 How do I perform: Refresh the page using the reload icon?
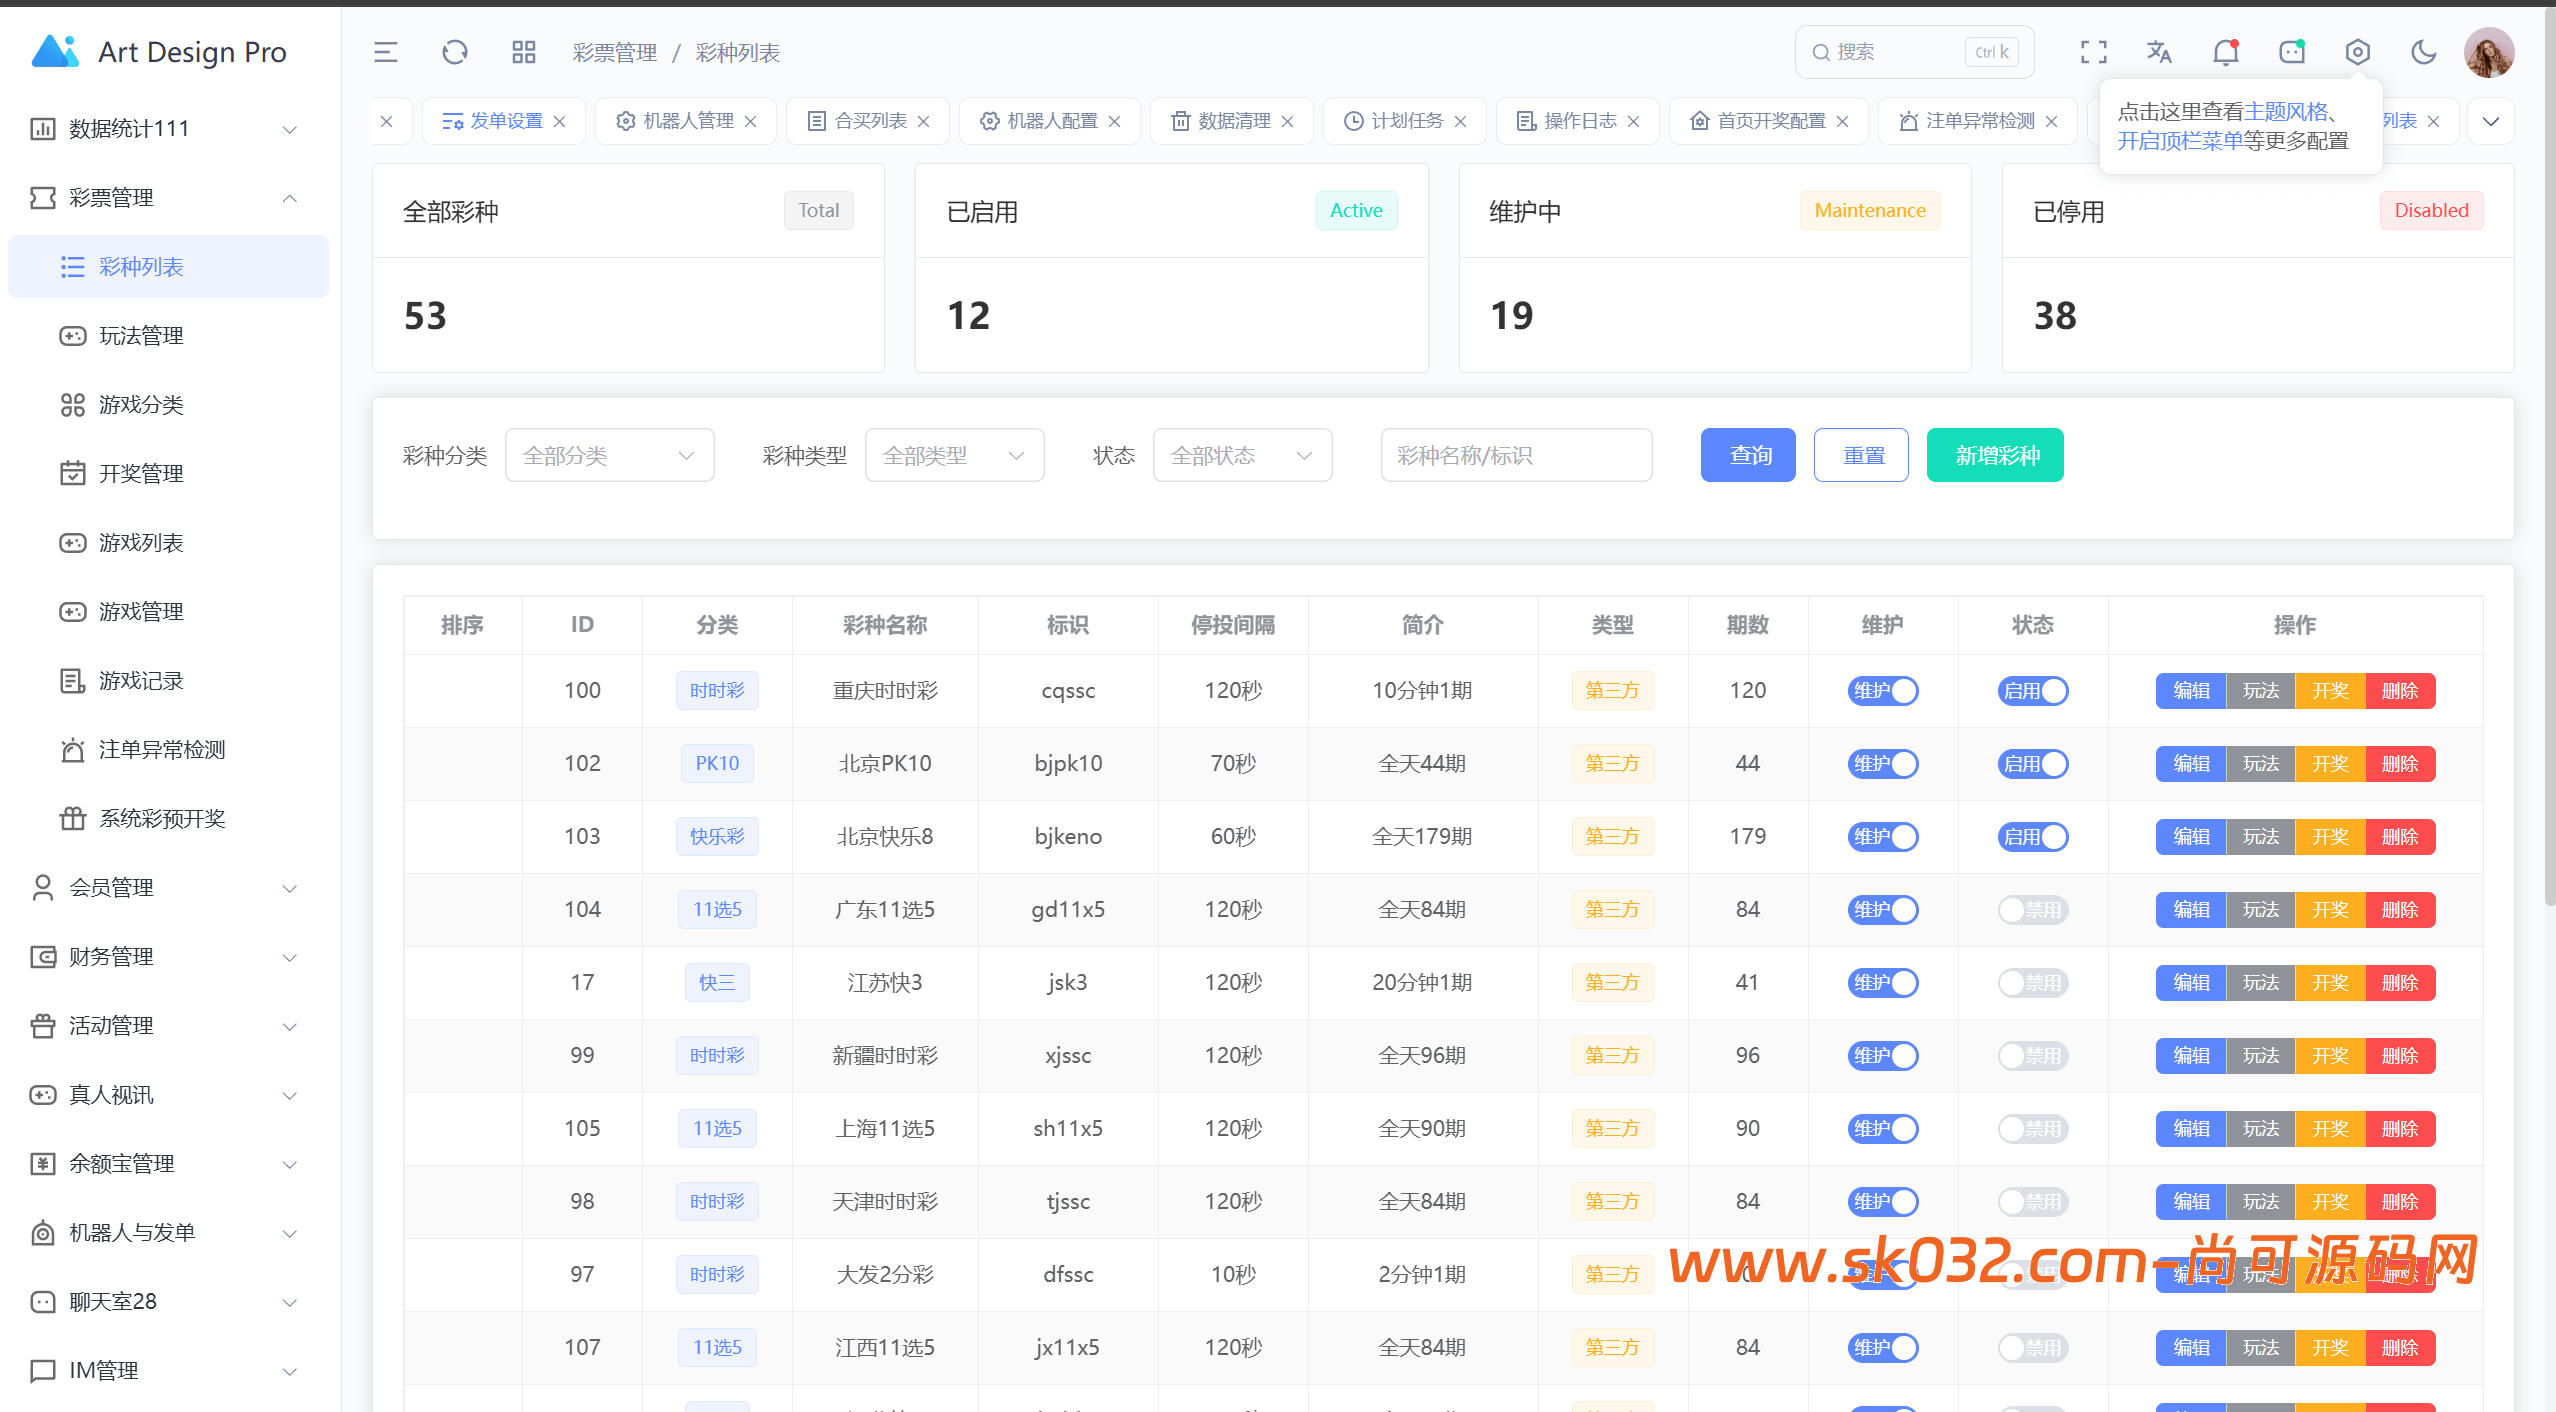coord(454,52)
